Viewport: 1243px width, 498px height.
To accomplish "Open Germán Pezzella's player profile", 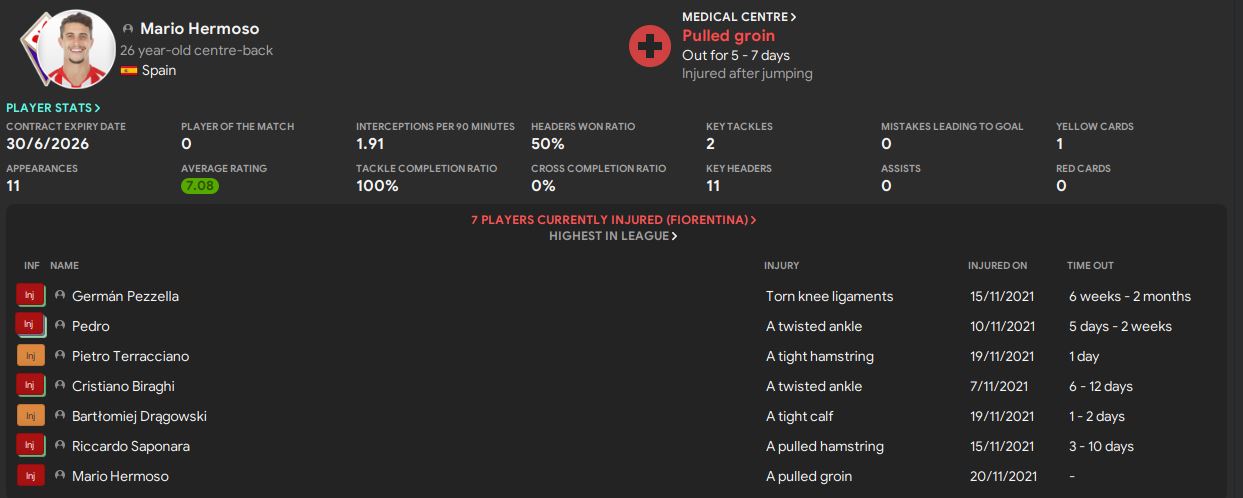I will click(125, 296).
